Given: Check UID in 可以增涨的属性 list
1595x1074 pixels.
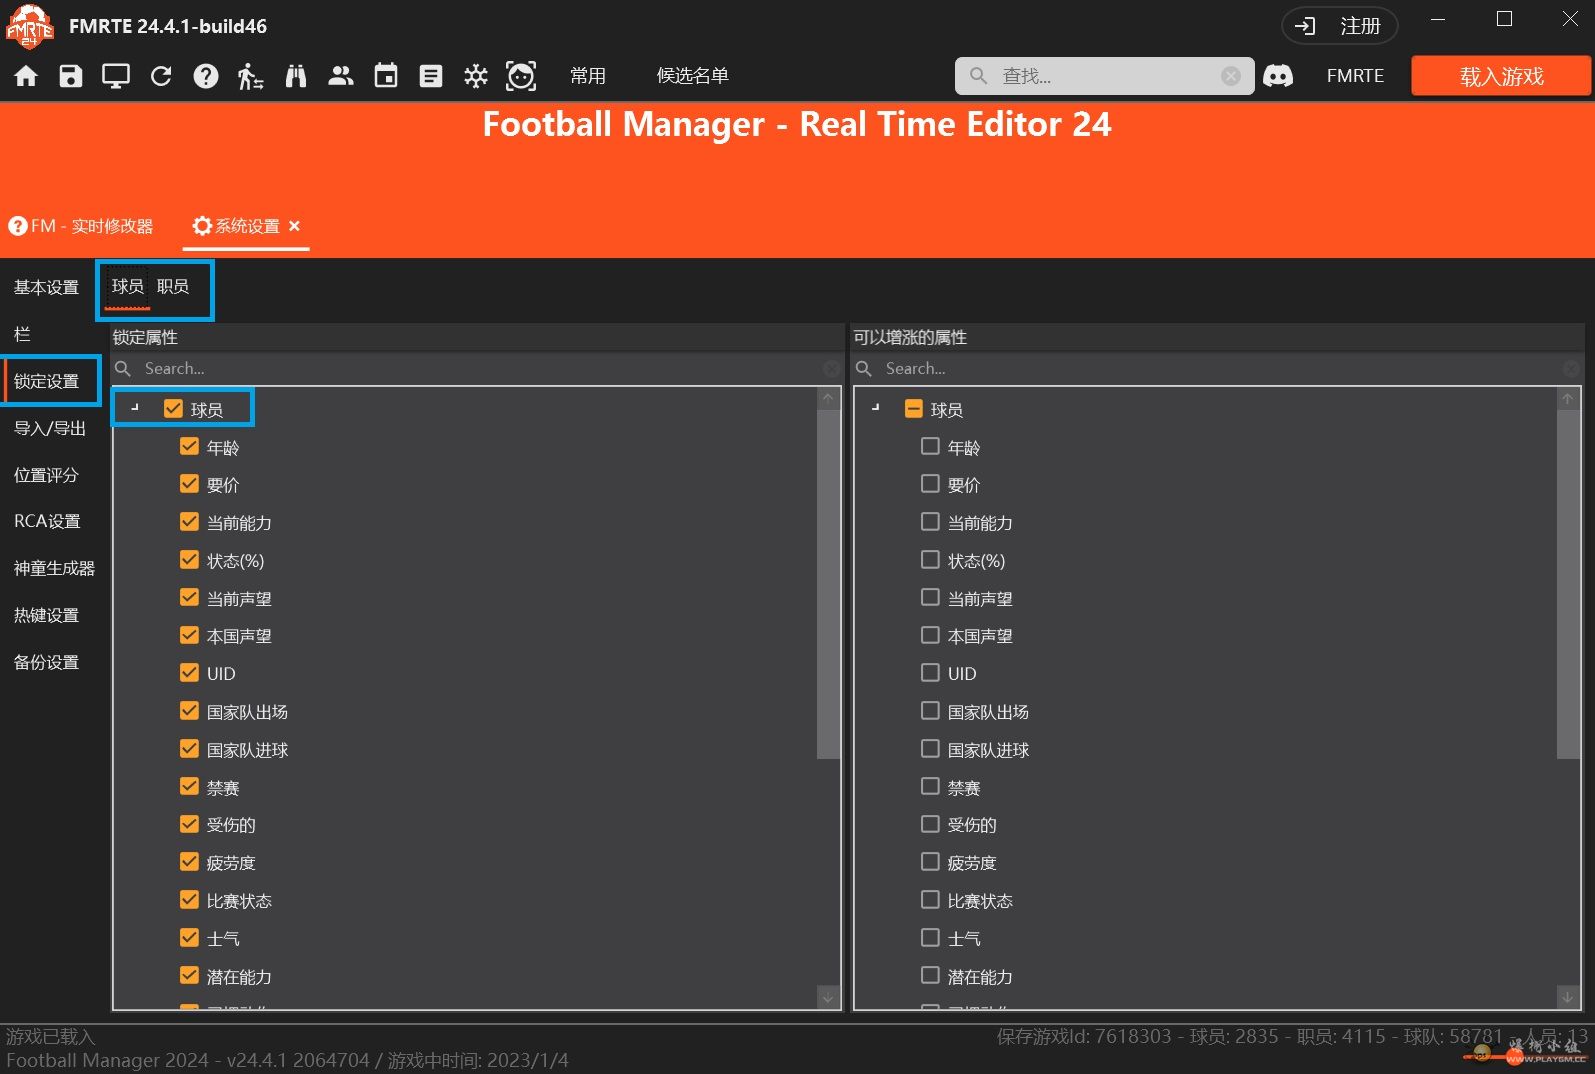Looking at the screenshot, I should (x=930, y=673).
